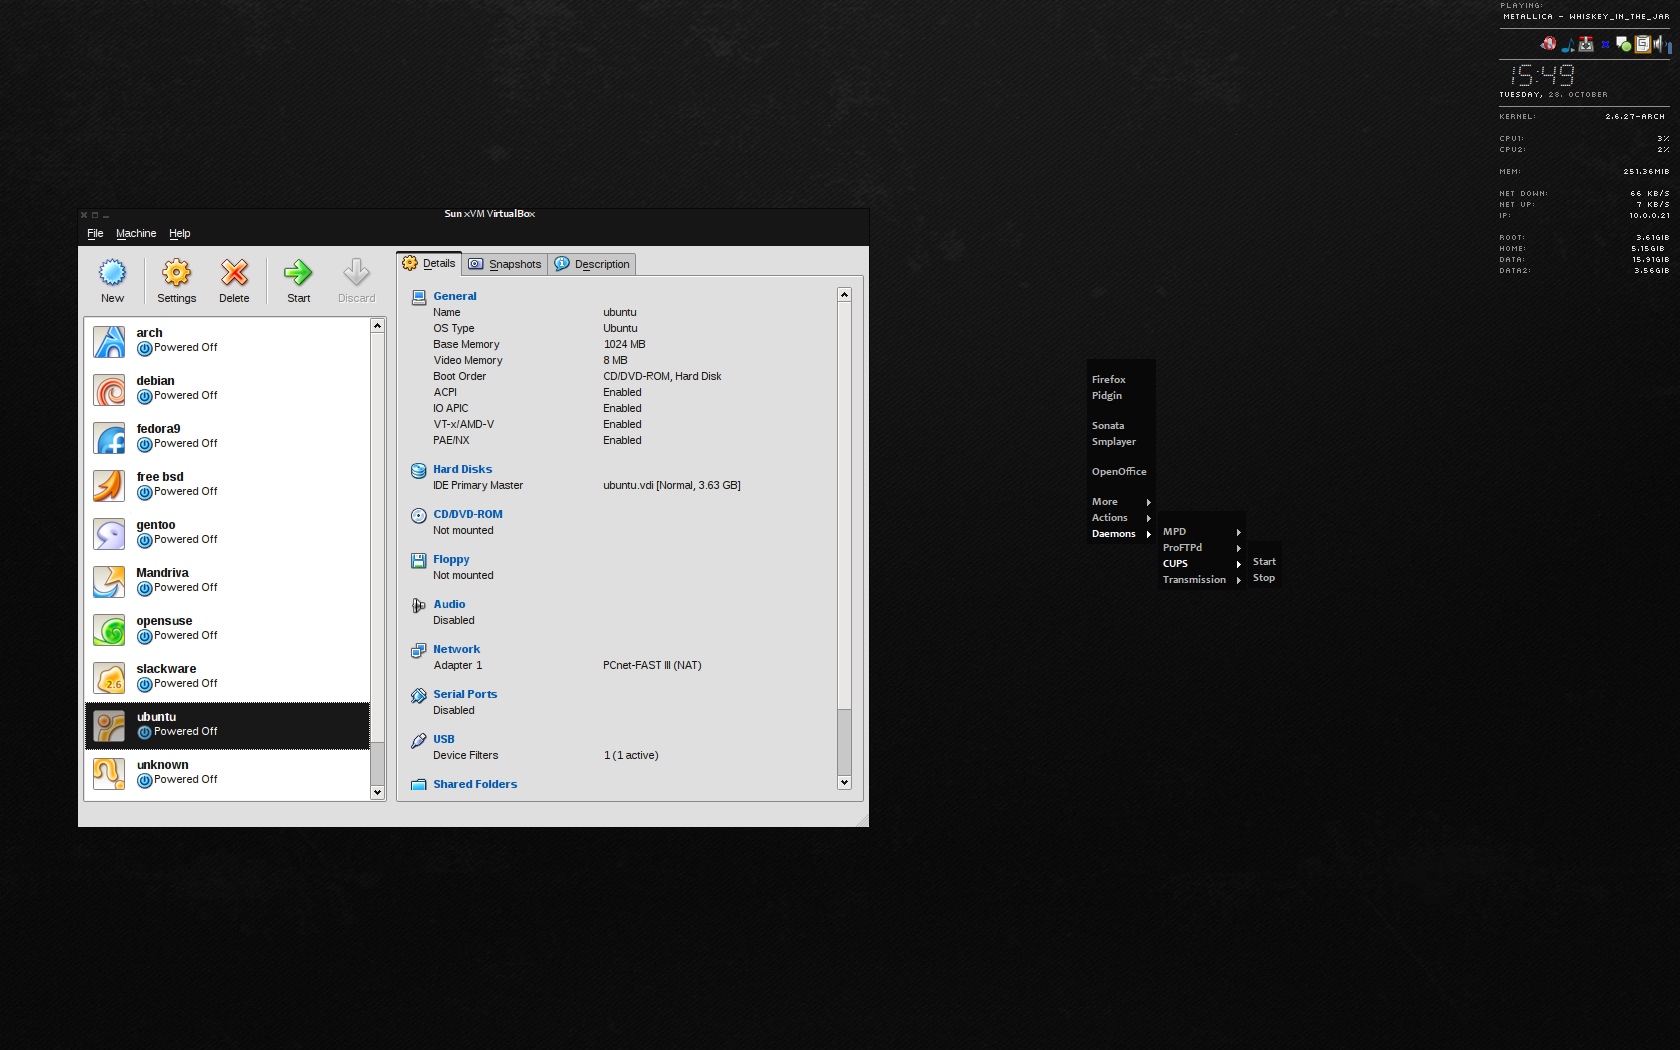The width and height of the screenshot is (1680, 1050).
Task: Launch Pidgin from the desktop menu
Action: tap(1106, 396)
